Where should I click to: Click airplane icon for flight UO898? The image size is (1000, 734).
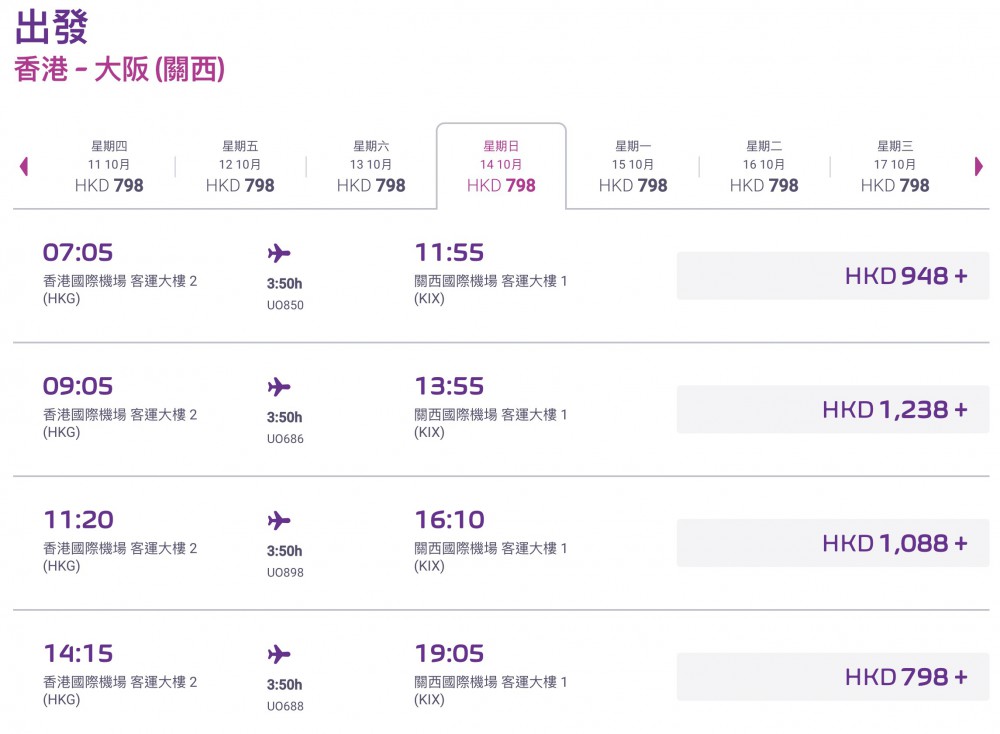coord(279,521)
